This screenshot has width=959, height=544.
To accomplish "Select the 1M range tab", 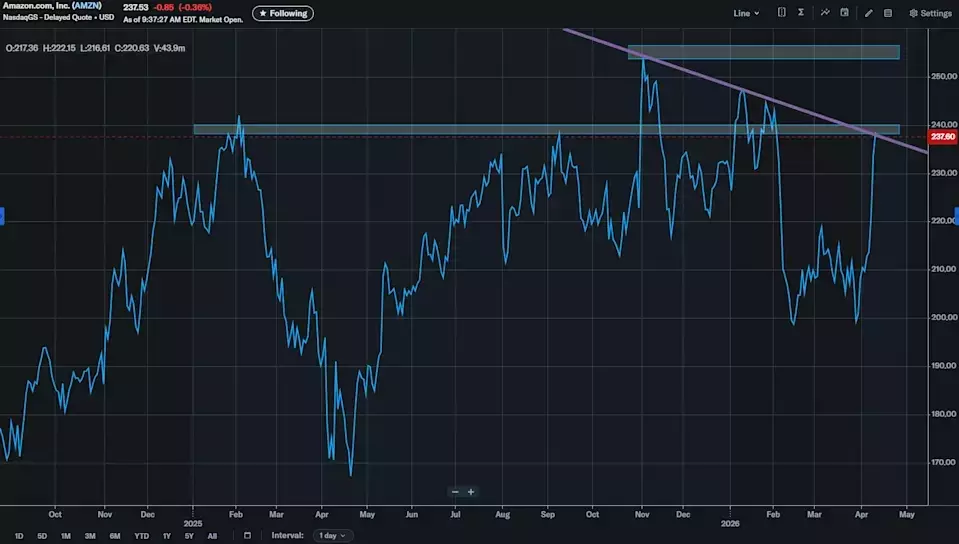I will coord(65,535).
